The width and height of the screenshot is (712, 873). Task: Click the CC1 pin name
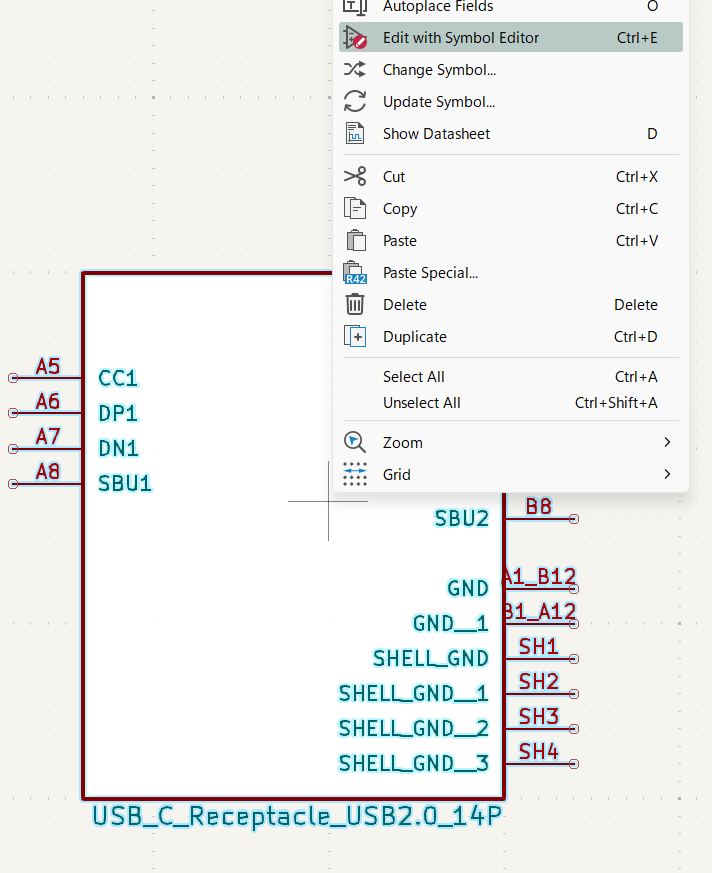118,378
